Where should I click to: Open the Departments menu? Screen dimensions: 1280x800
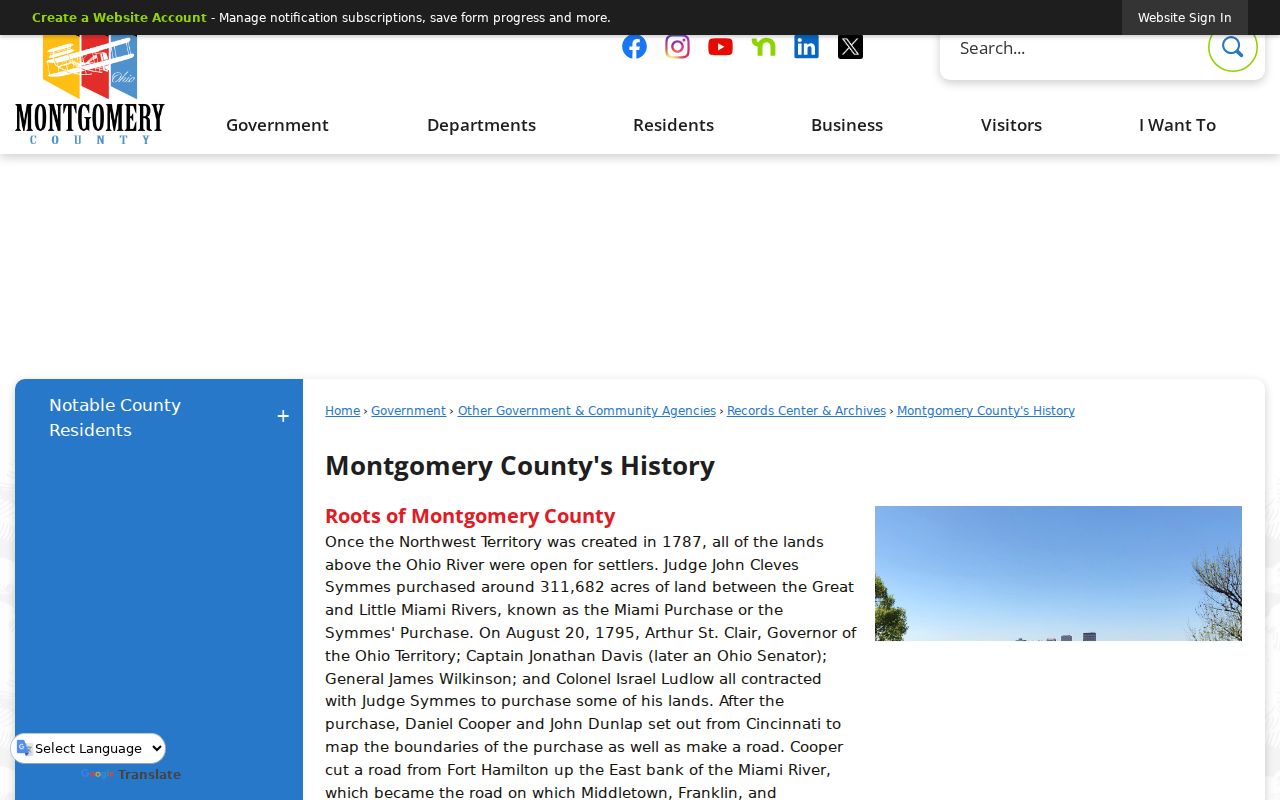point(481,125)
